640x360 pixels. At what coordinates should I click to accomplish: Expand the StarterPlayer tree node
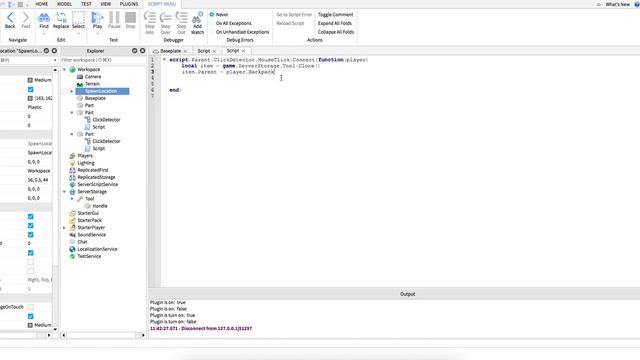point(64,228)
